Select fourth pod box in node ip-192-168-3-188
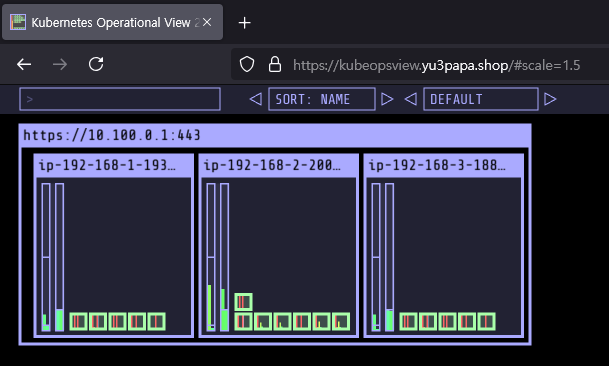This screenshot has height=366, width=609. tap(467, 322)
